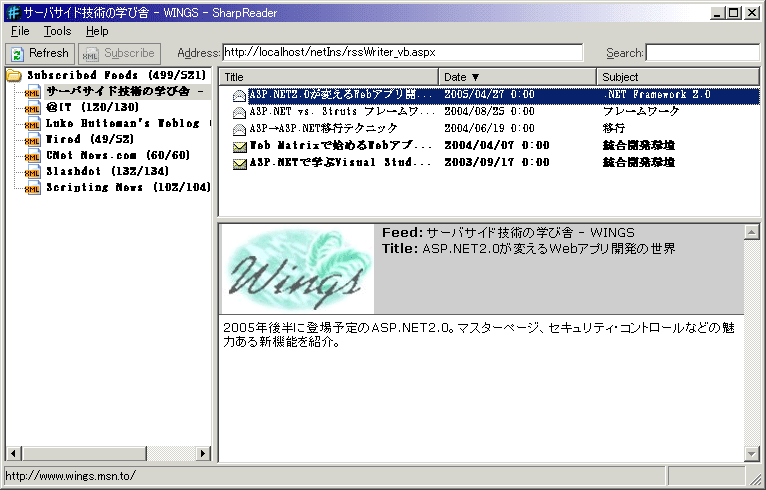Close the SharpReader window

751,13
